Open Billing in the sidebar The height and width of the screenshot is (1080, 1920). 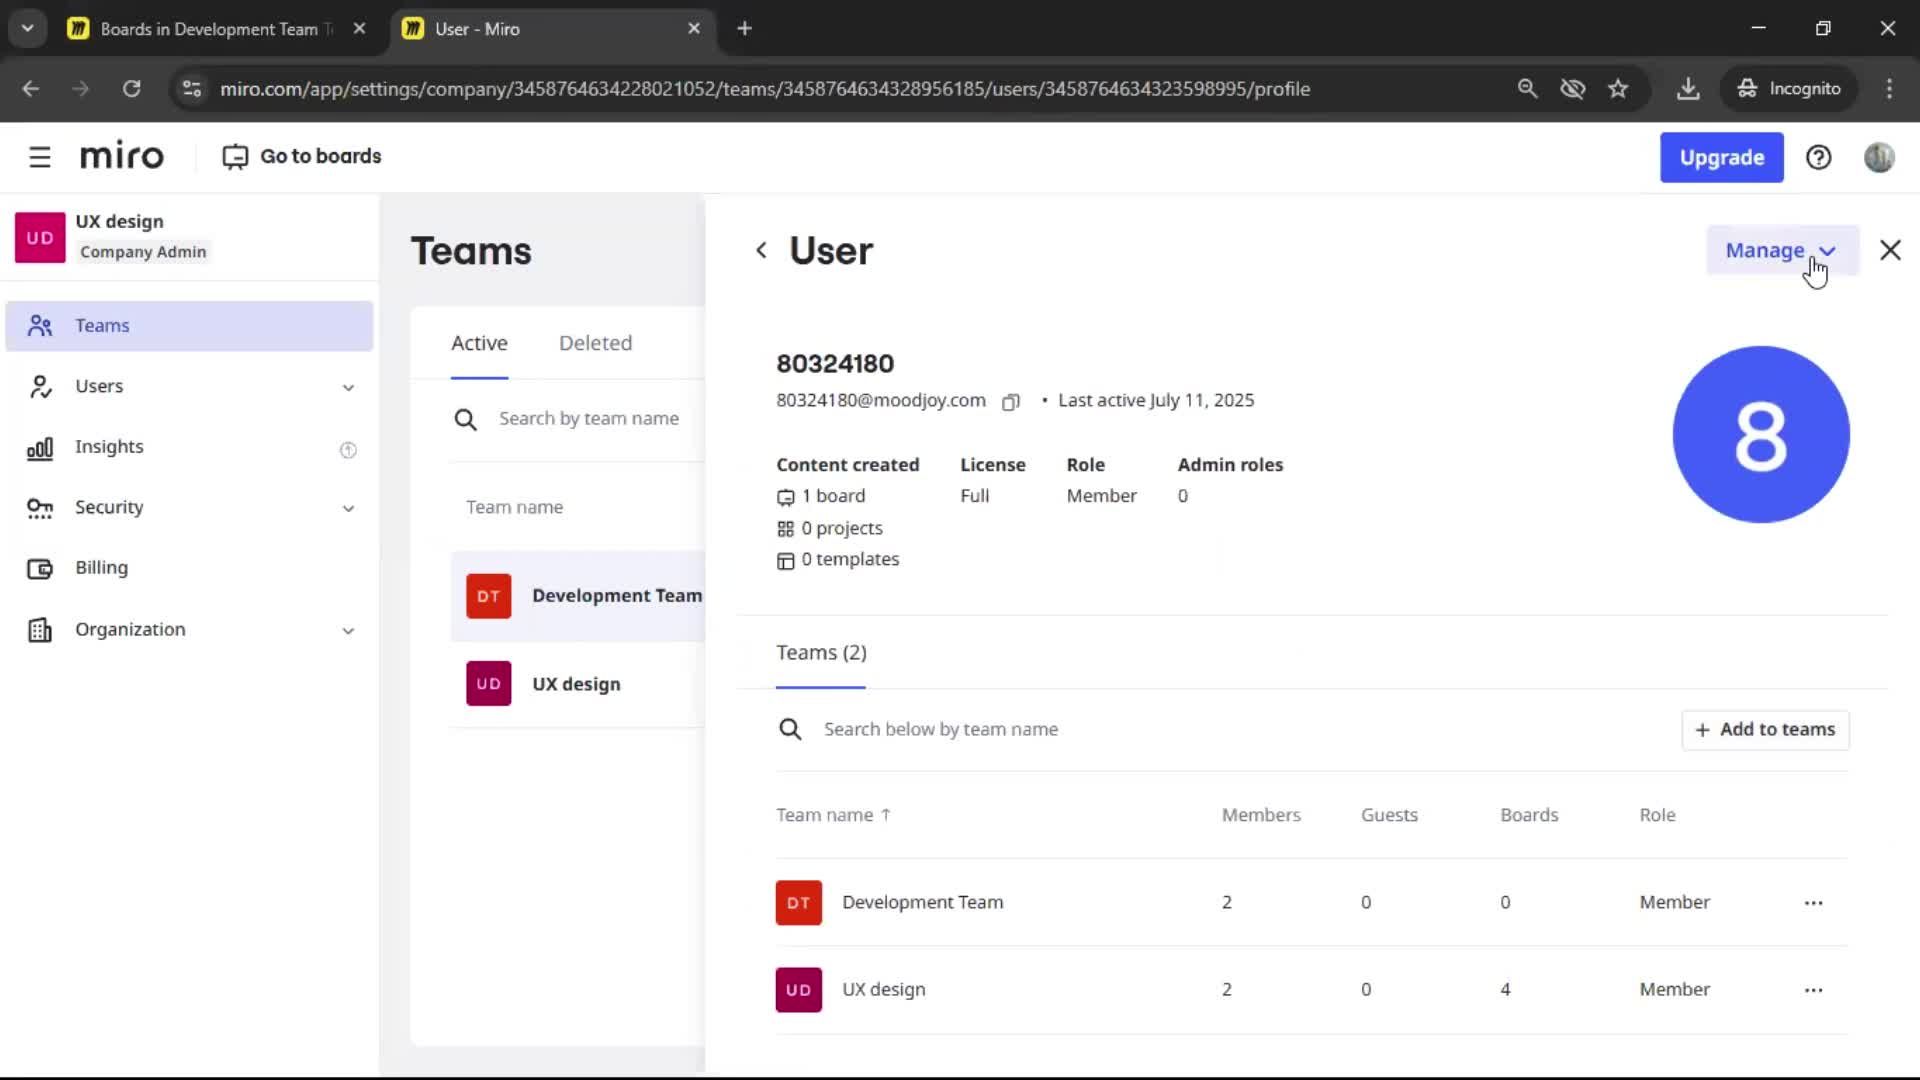[x=189, y=568]
